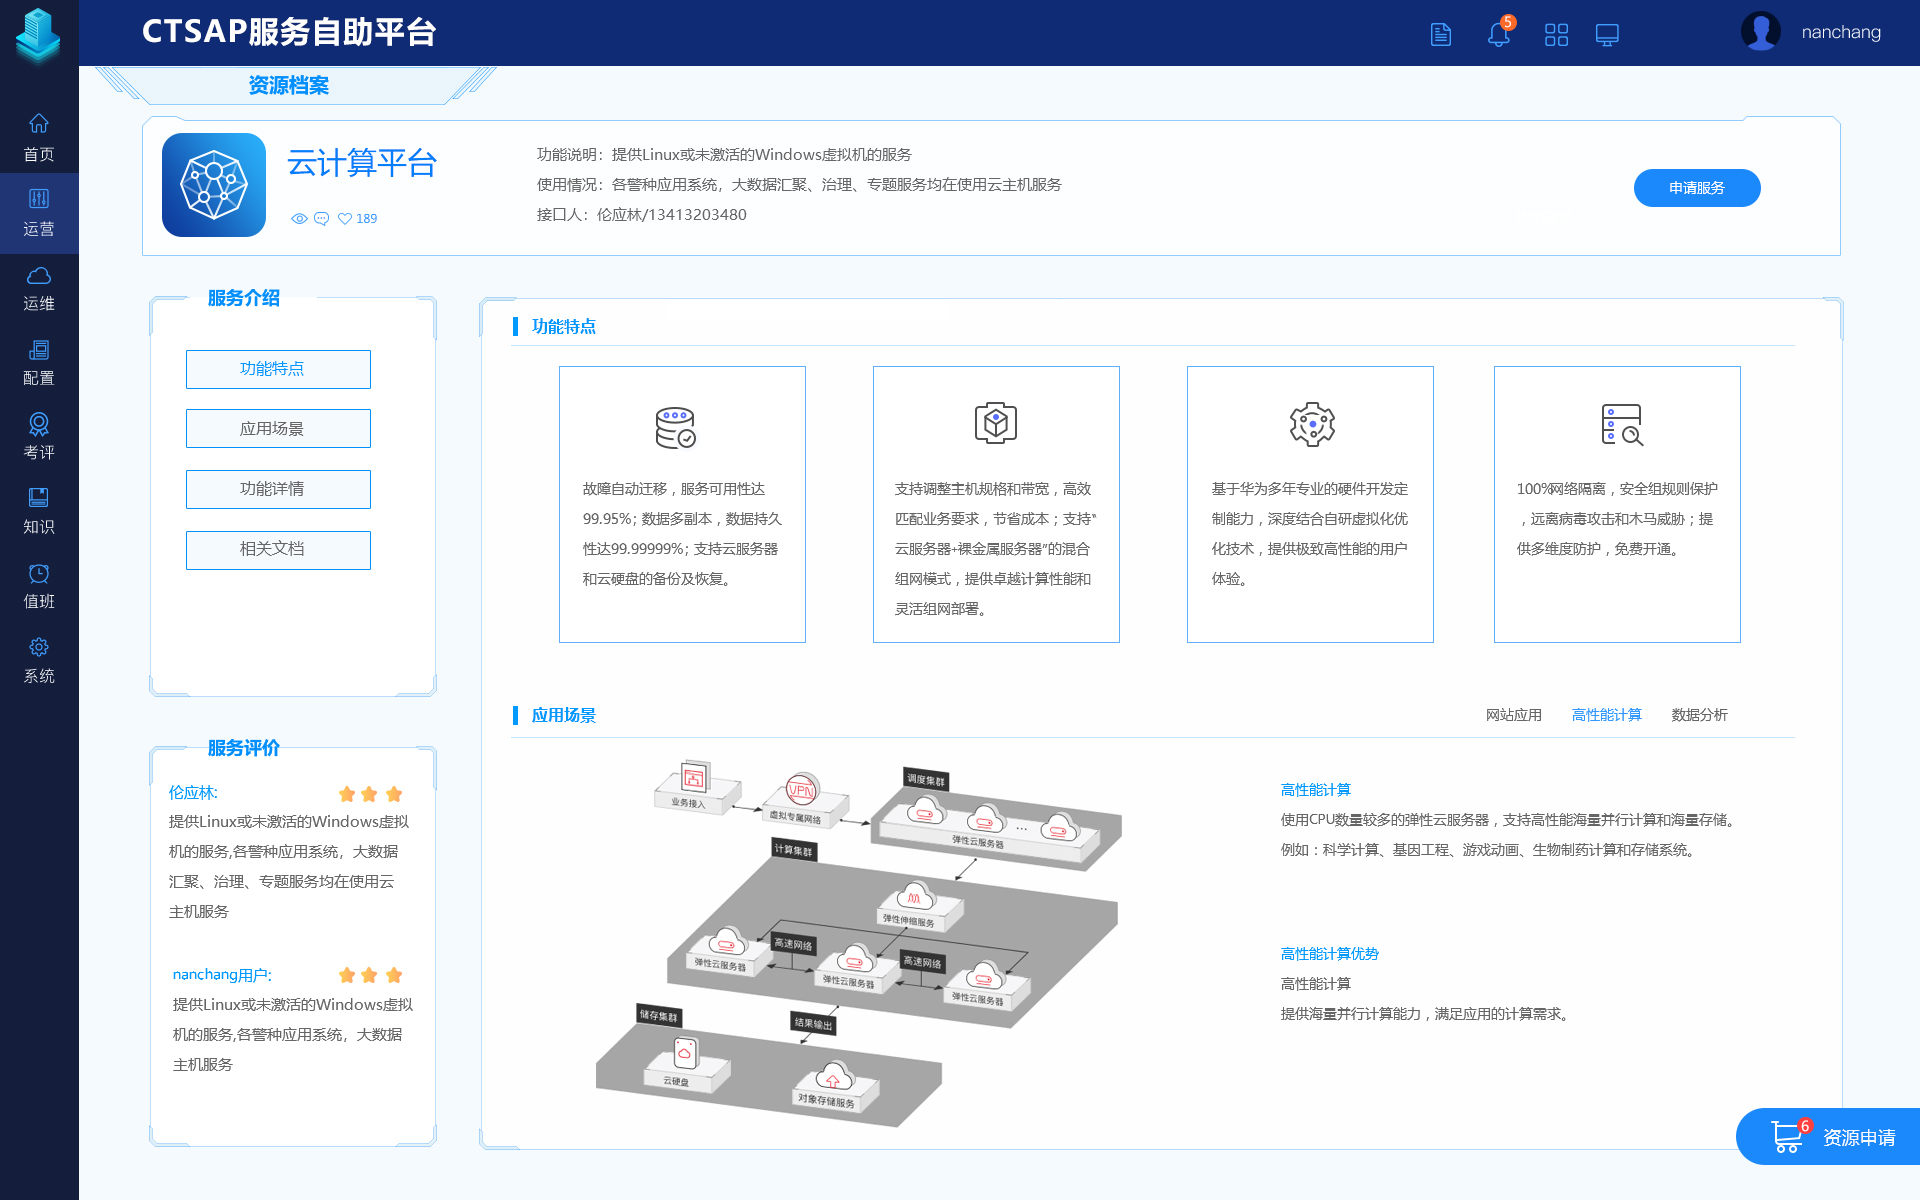Click the nanchang user avatar
The height and width of the screenshot is (1200, 1920).
1760,32
